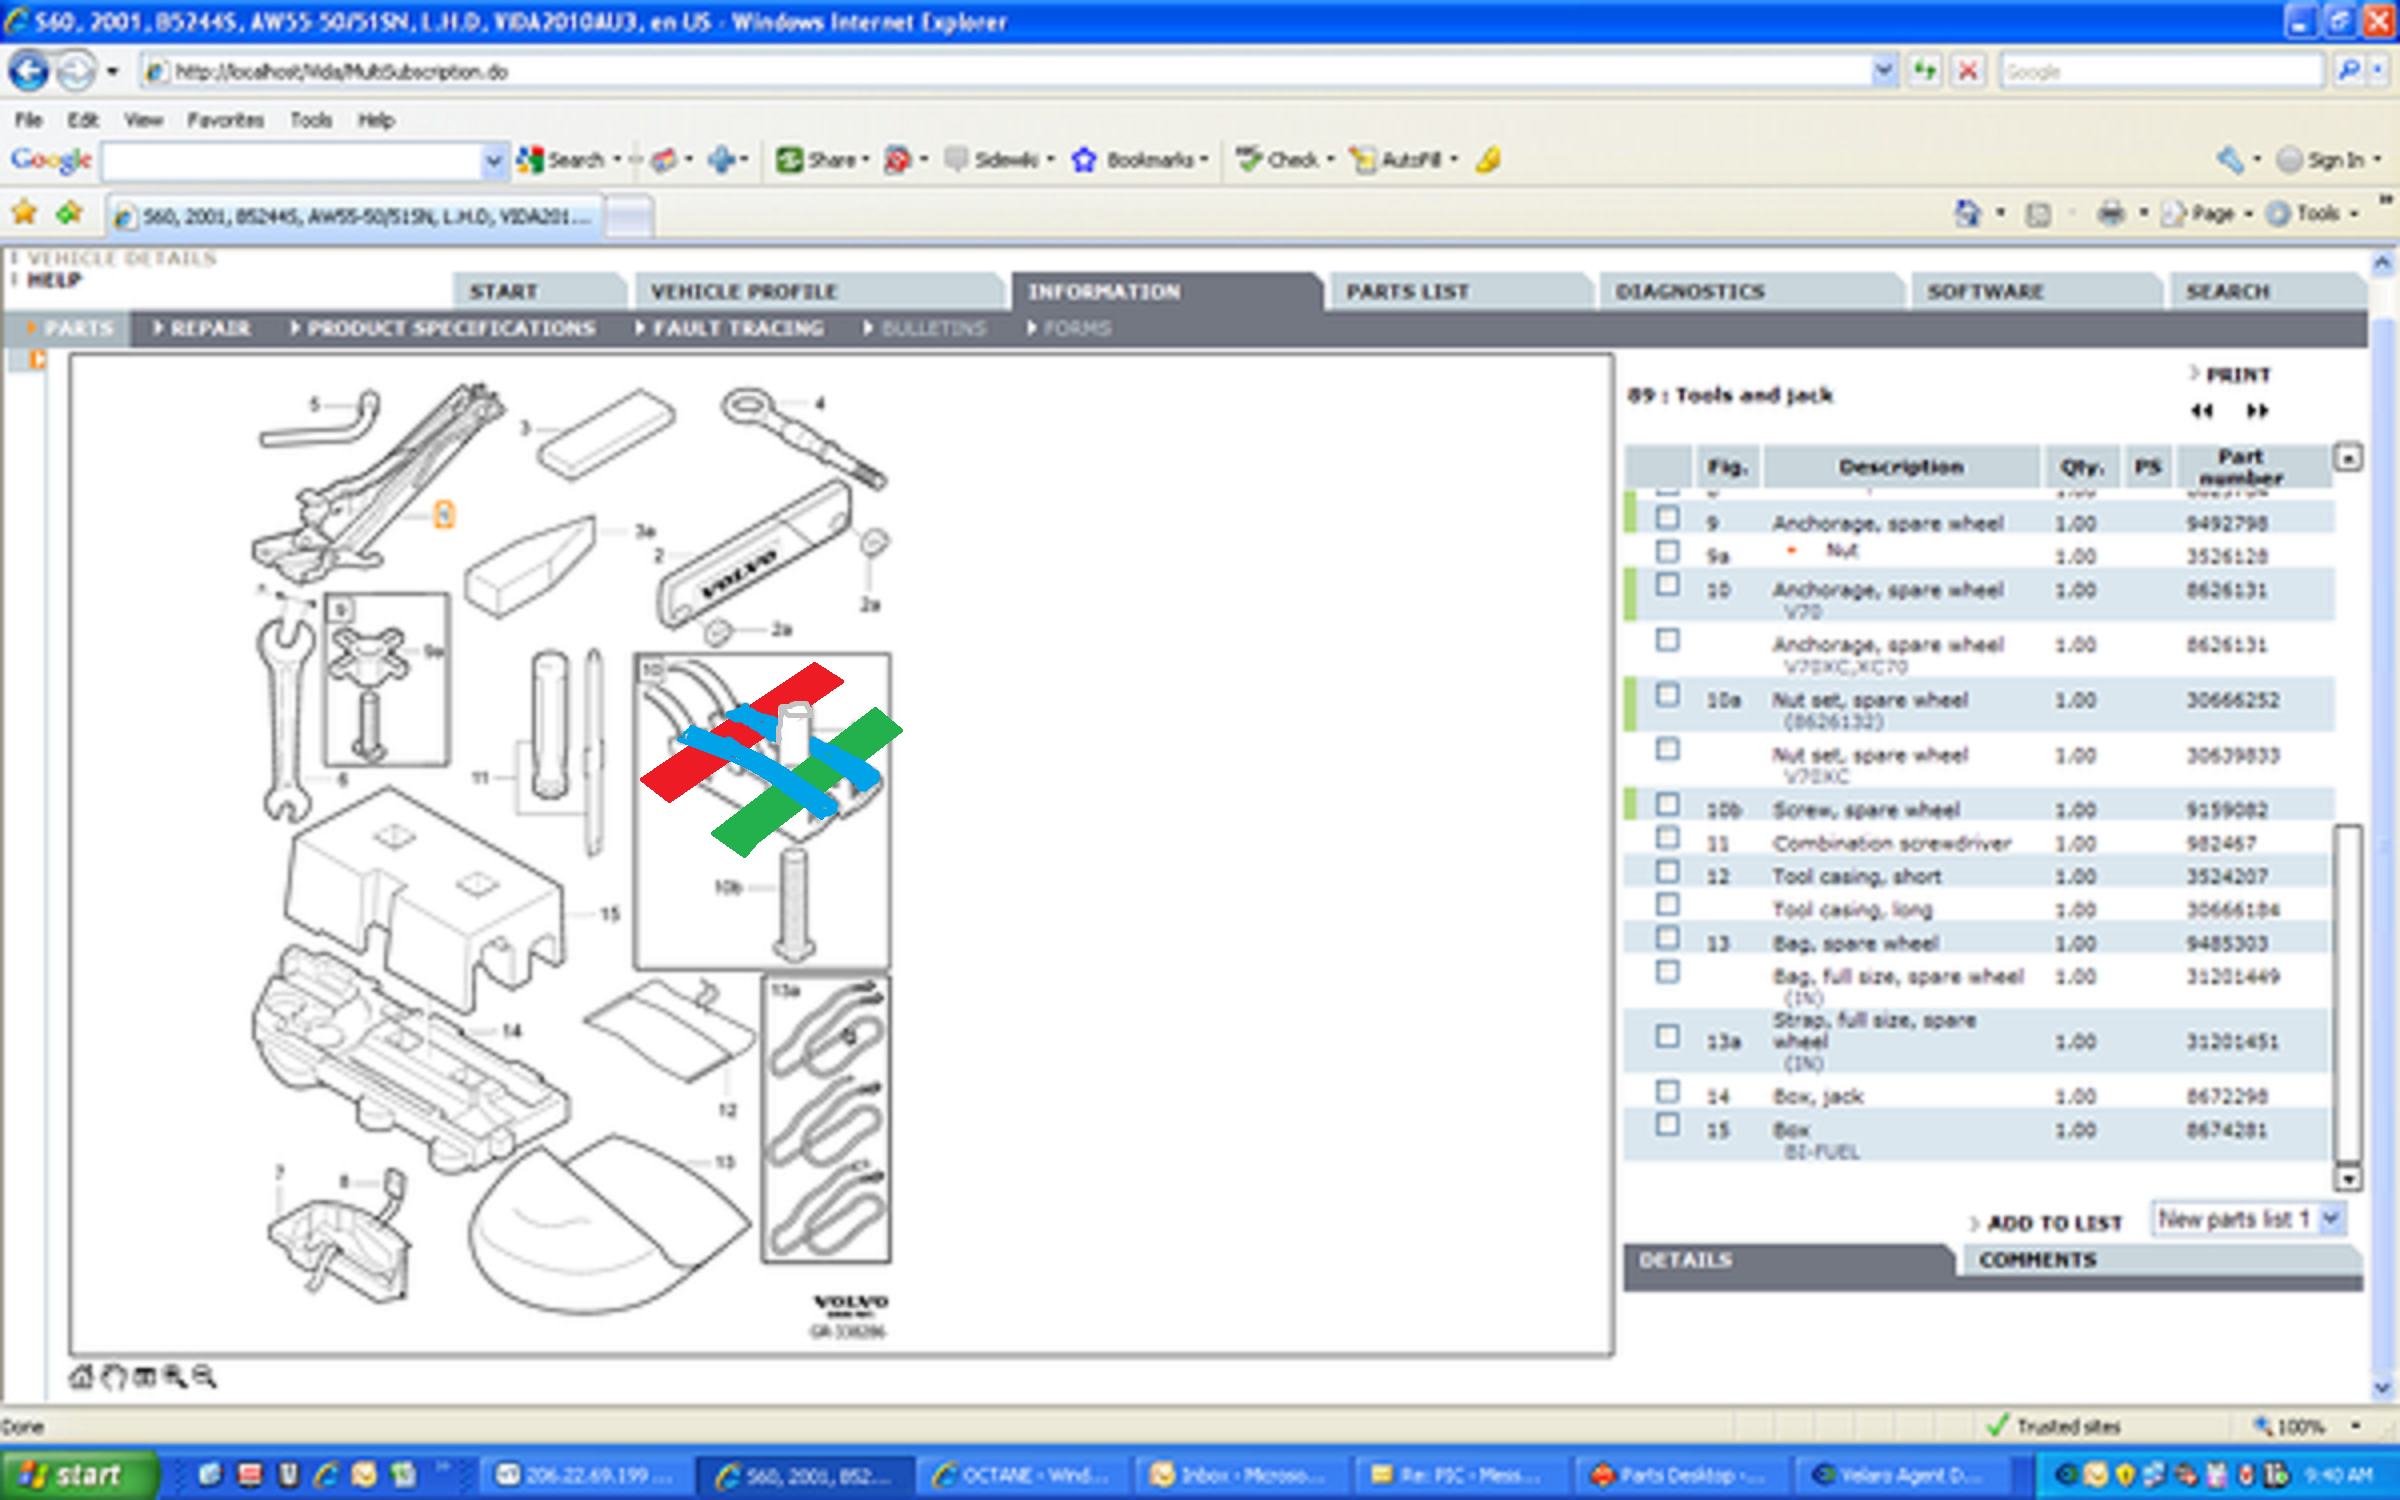Go to previous parts page arrows
Image resolution: width=2400 pixels, height=1500 pixels.
(2201, 410)
